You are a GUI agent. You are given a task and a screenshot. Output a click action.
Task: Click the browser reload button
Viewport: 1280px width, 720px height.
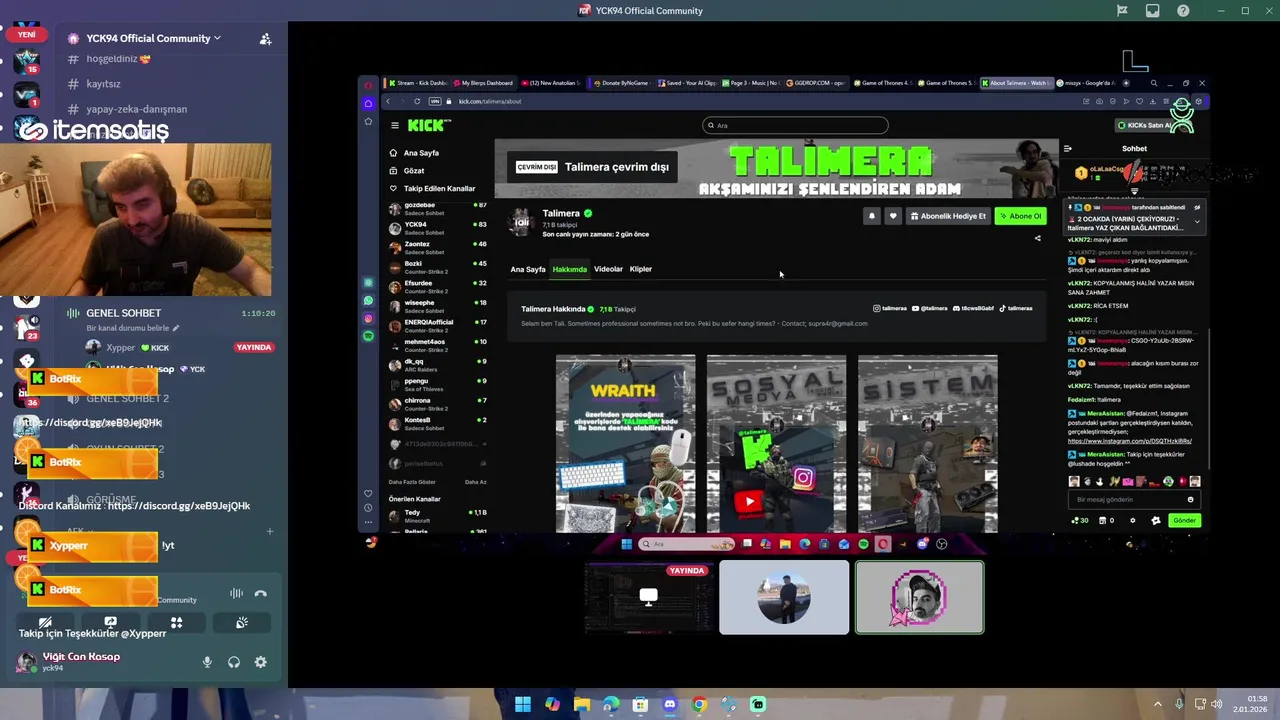(417, 101)
